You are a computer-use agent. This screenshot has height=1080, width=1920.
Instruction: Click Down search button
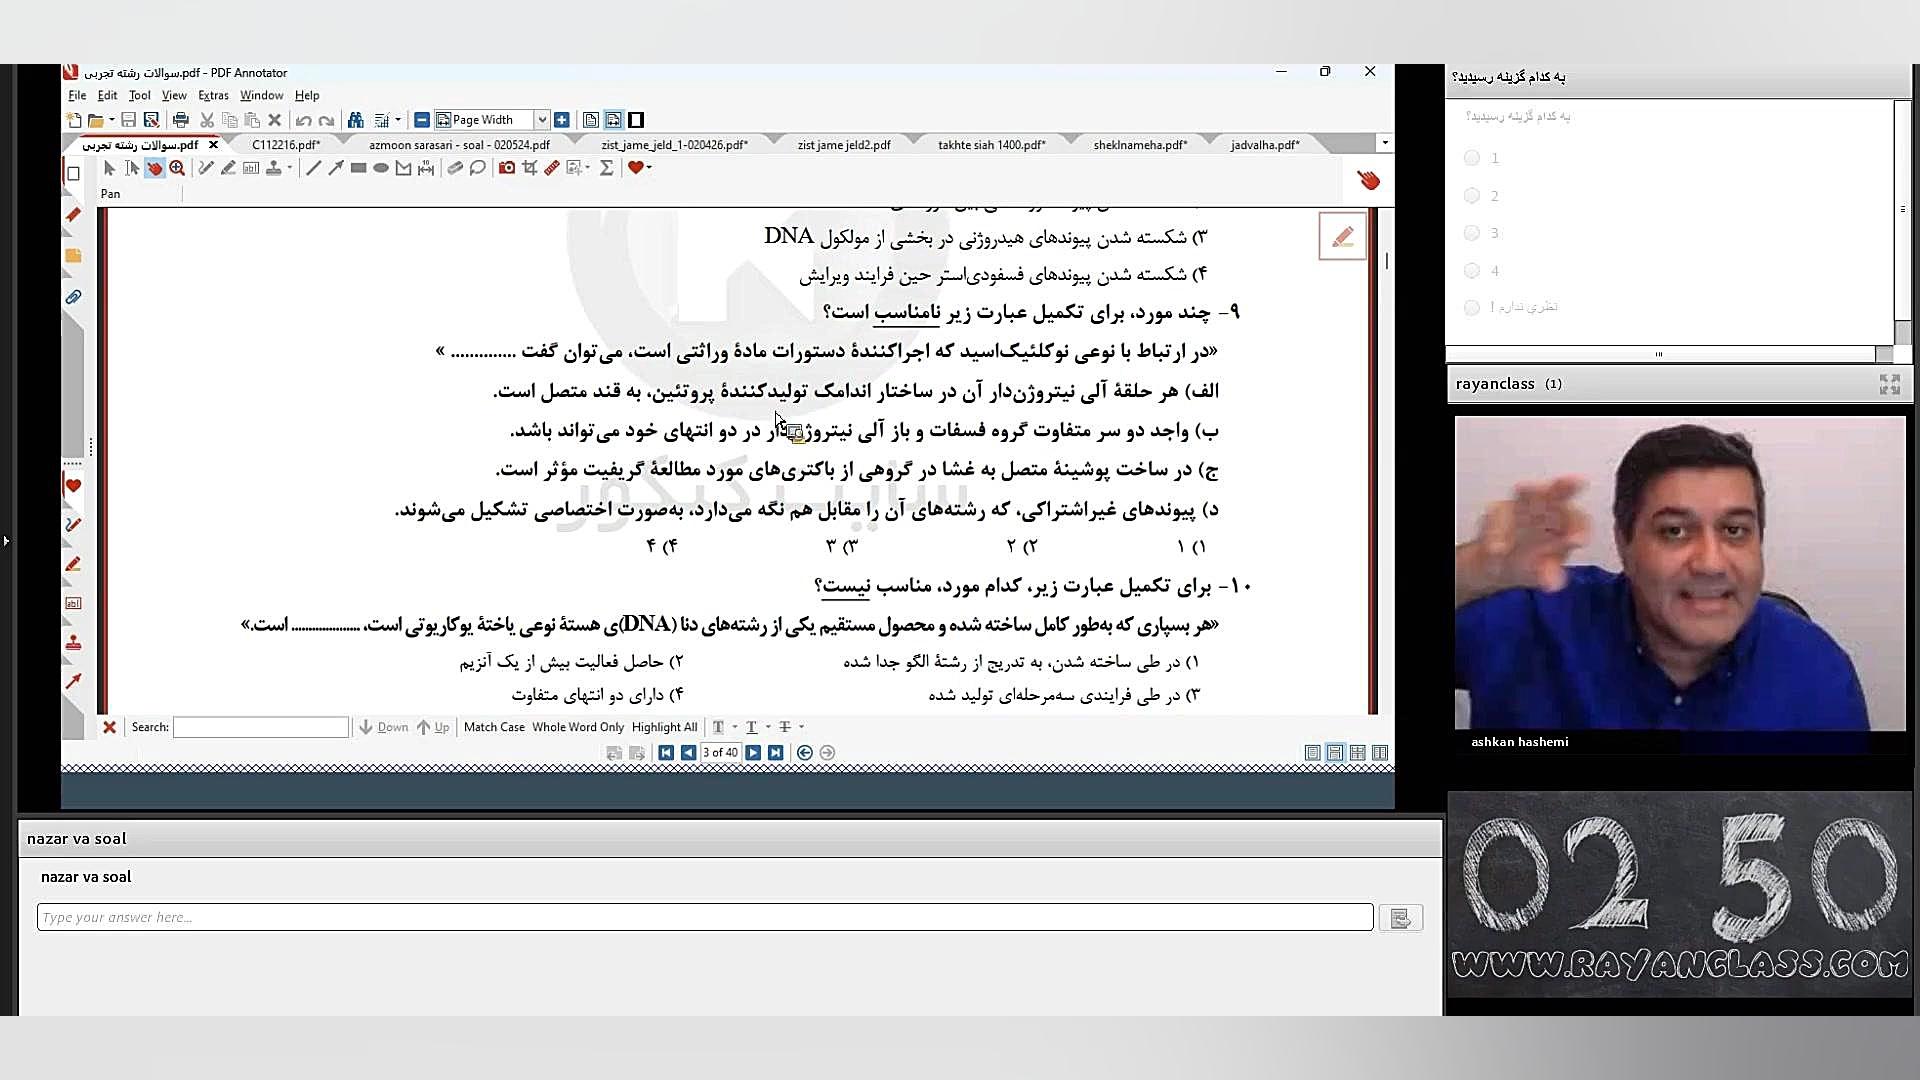coord(384,727)
